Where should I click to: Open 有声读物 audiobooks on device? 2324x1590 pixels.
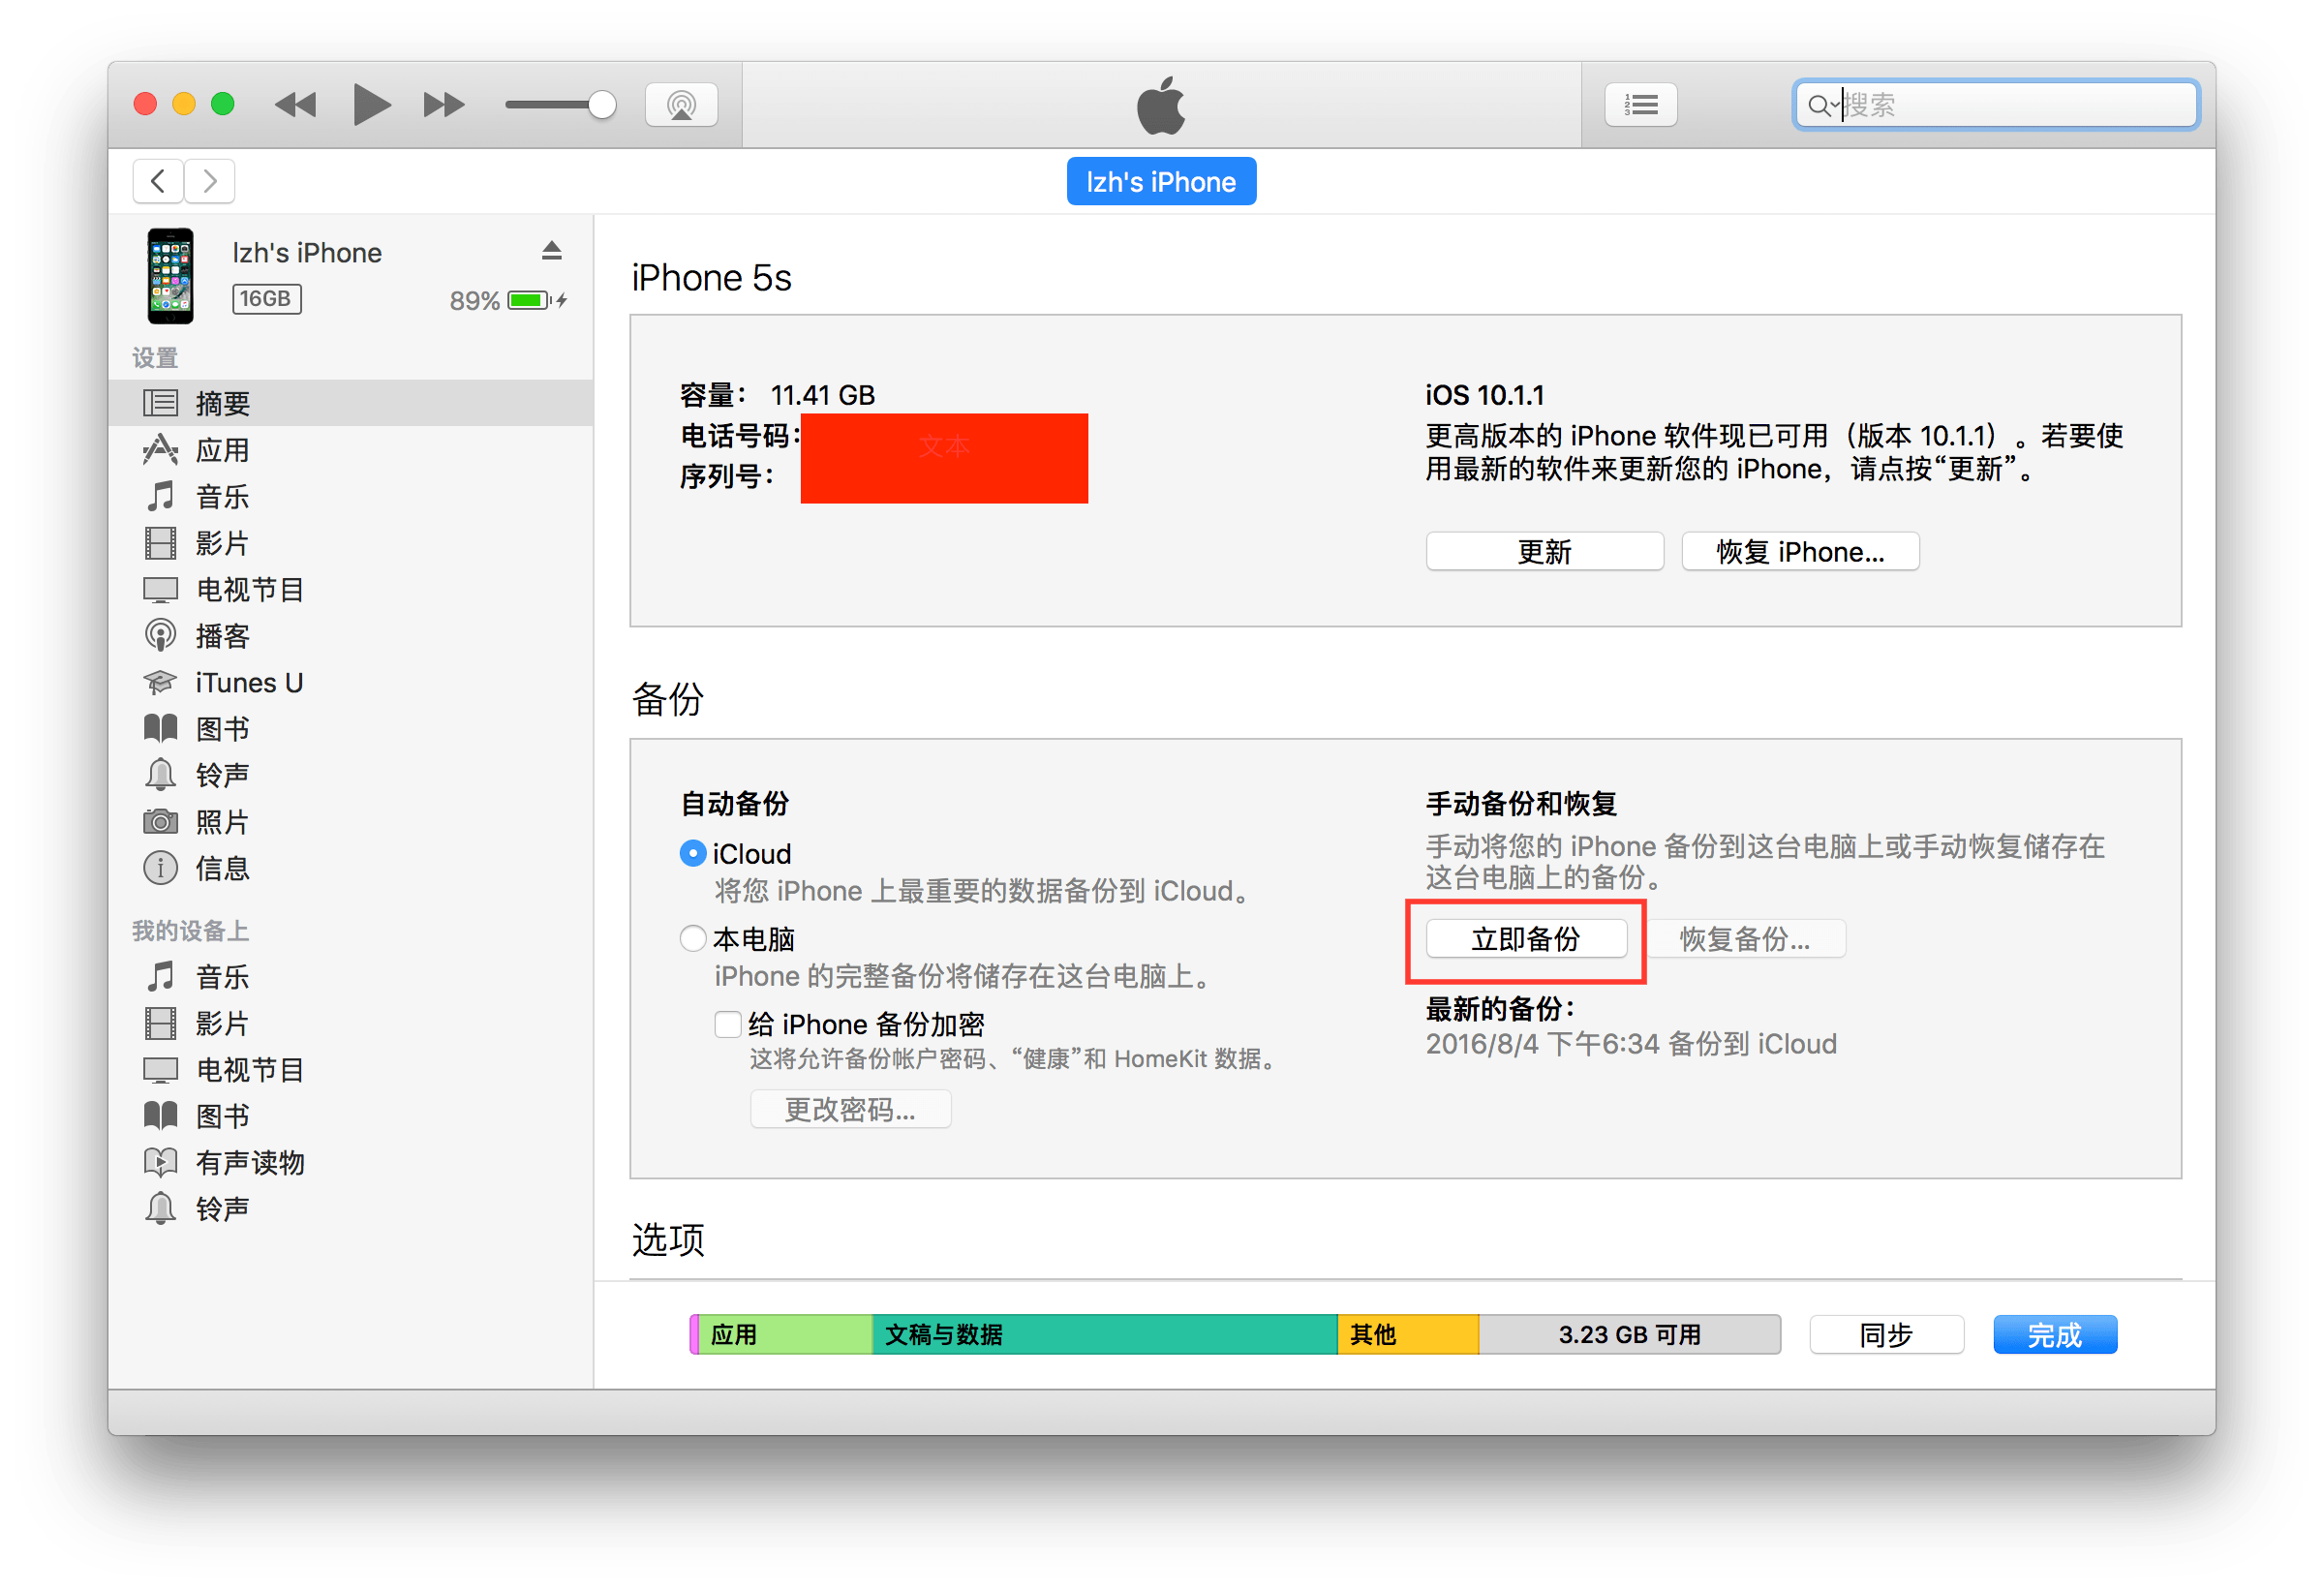point(350,1162)
